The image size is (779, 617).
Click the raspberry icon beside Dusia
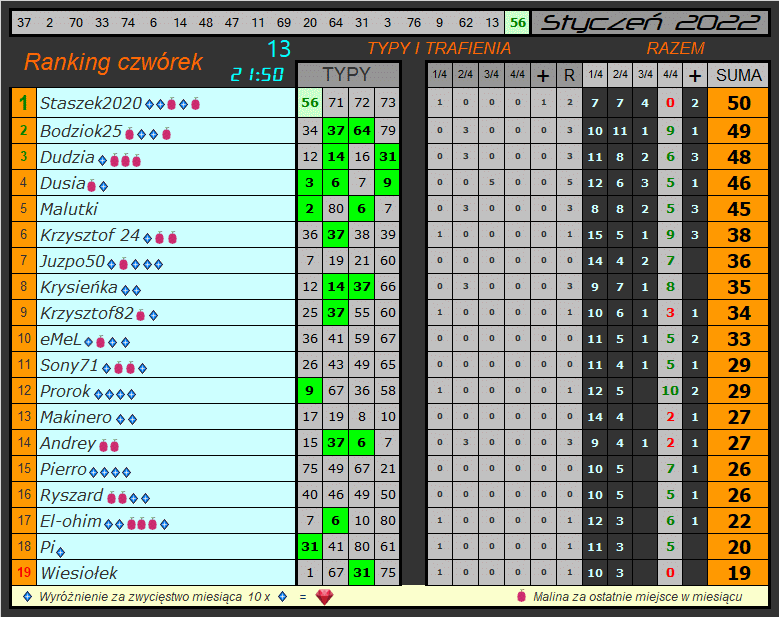click(x=91, y=186)
